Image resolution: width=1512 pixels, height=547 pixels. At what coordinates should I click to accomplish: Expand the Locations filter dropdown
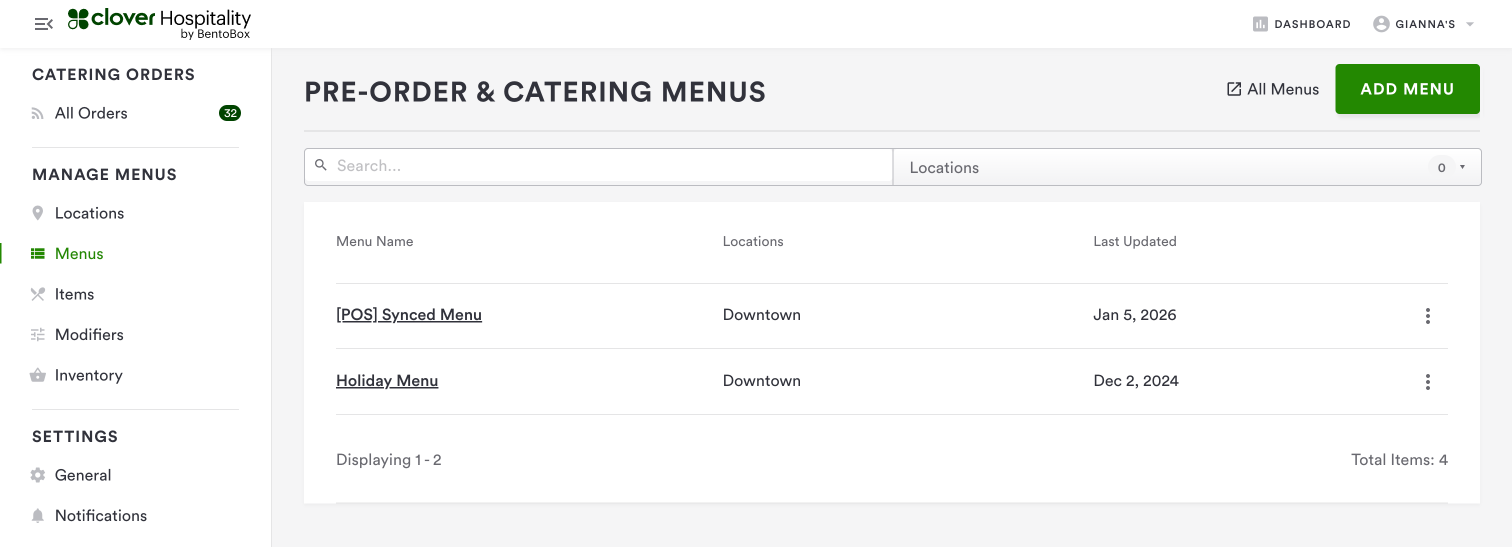[1462, 167]
